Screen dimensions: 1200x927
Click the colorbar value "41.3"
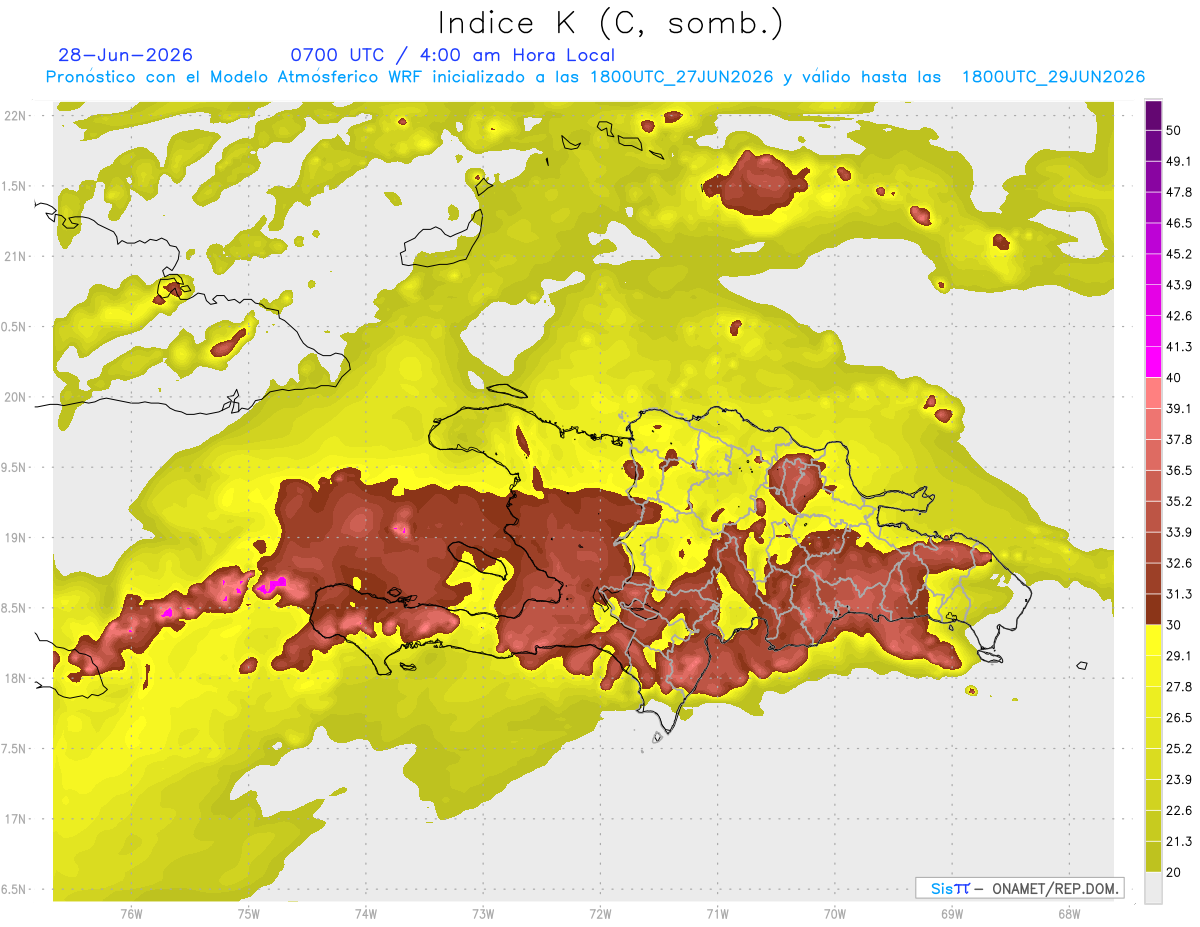1180,347
